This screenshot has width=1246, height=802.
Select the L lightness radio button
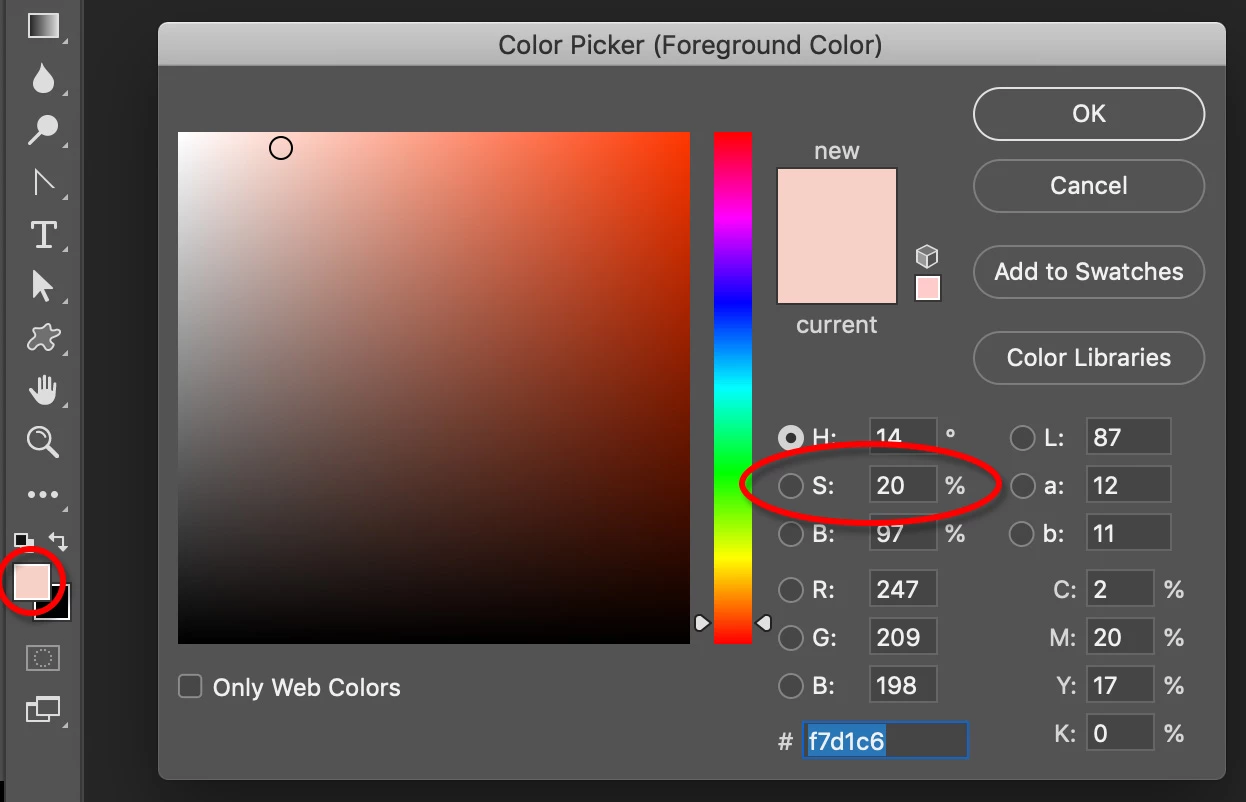click(1022, 438)
